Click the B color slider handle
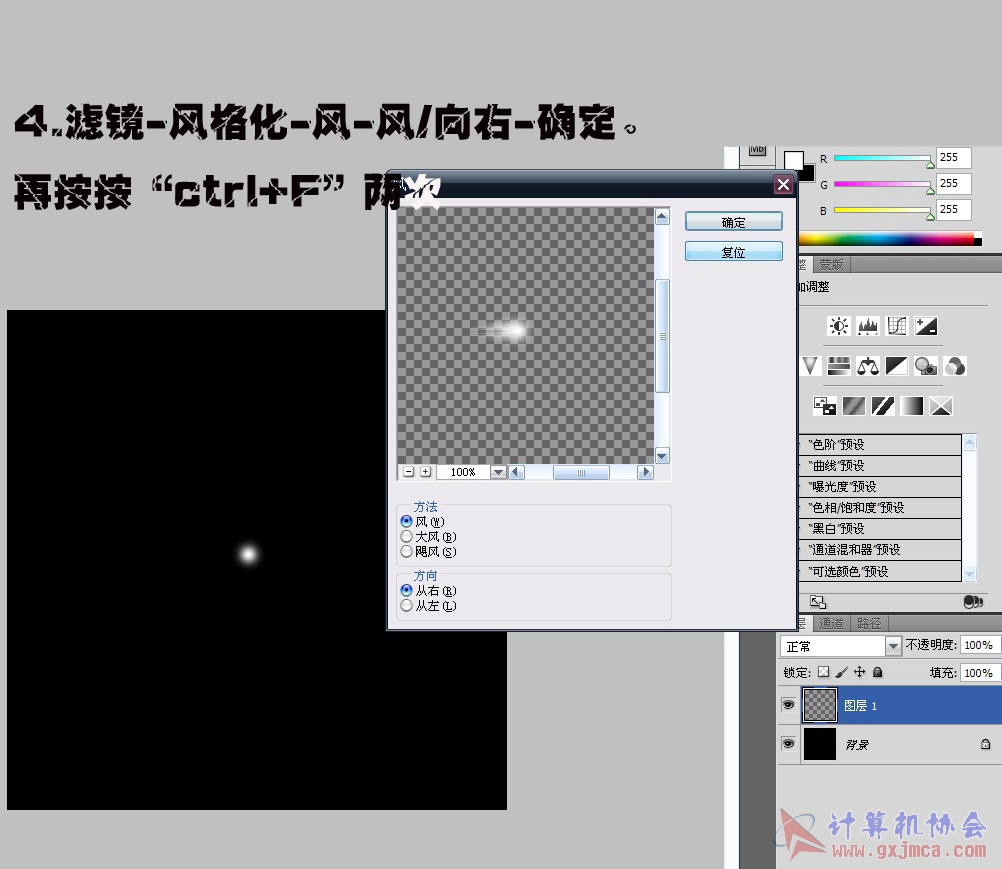 (x=930, y=217)
